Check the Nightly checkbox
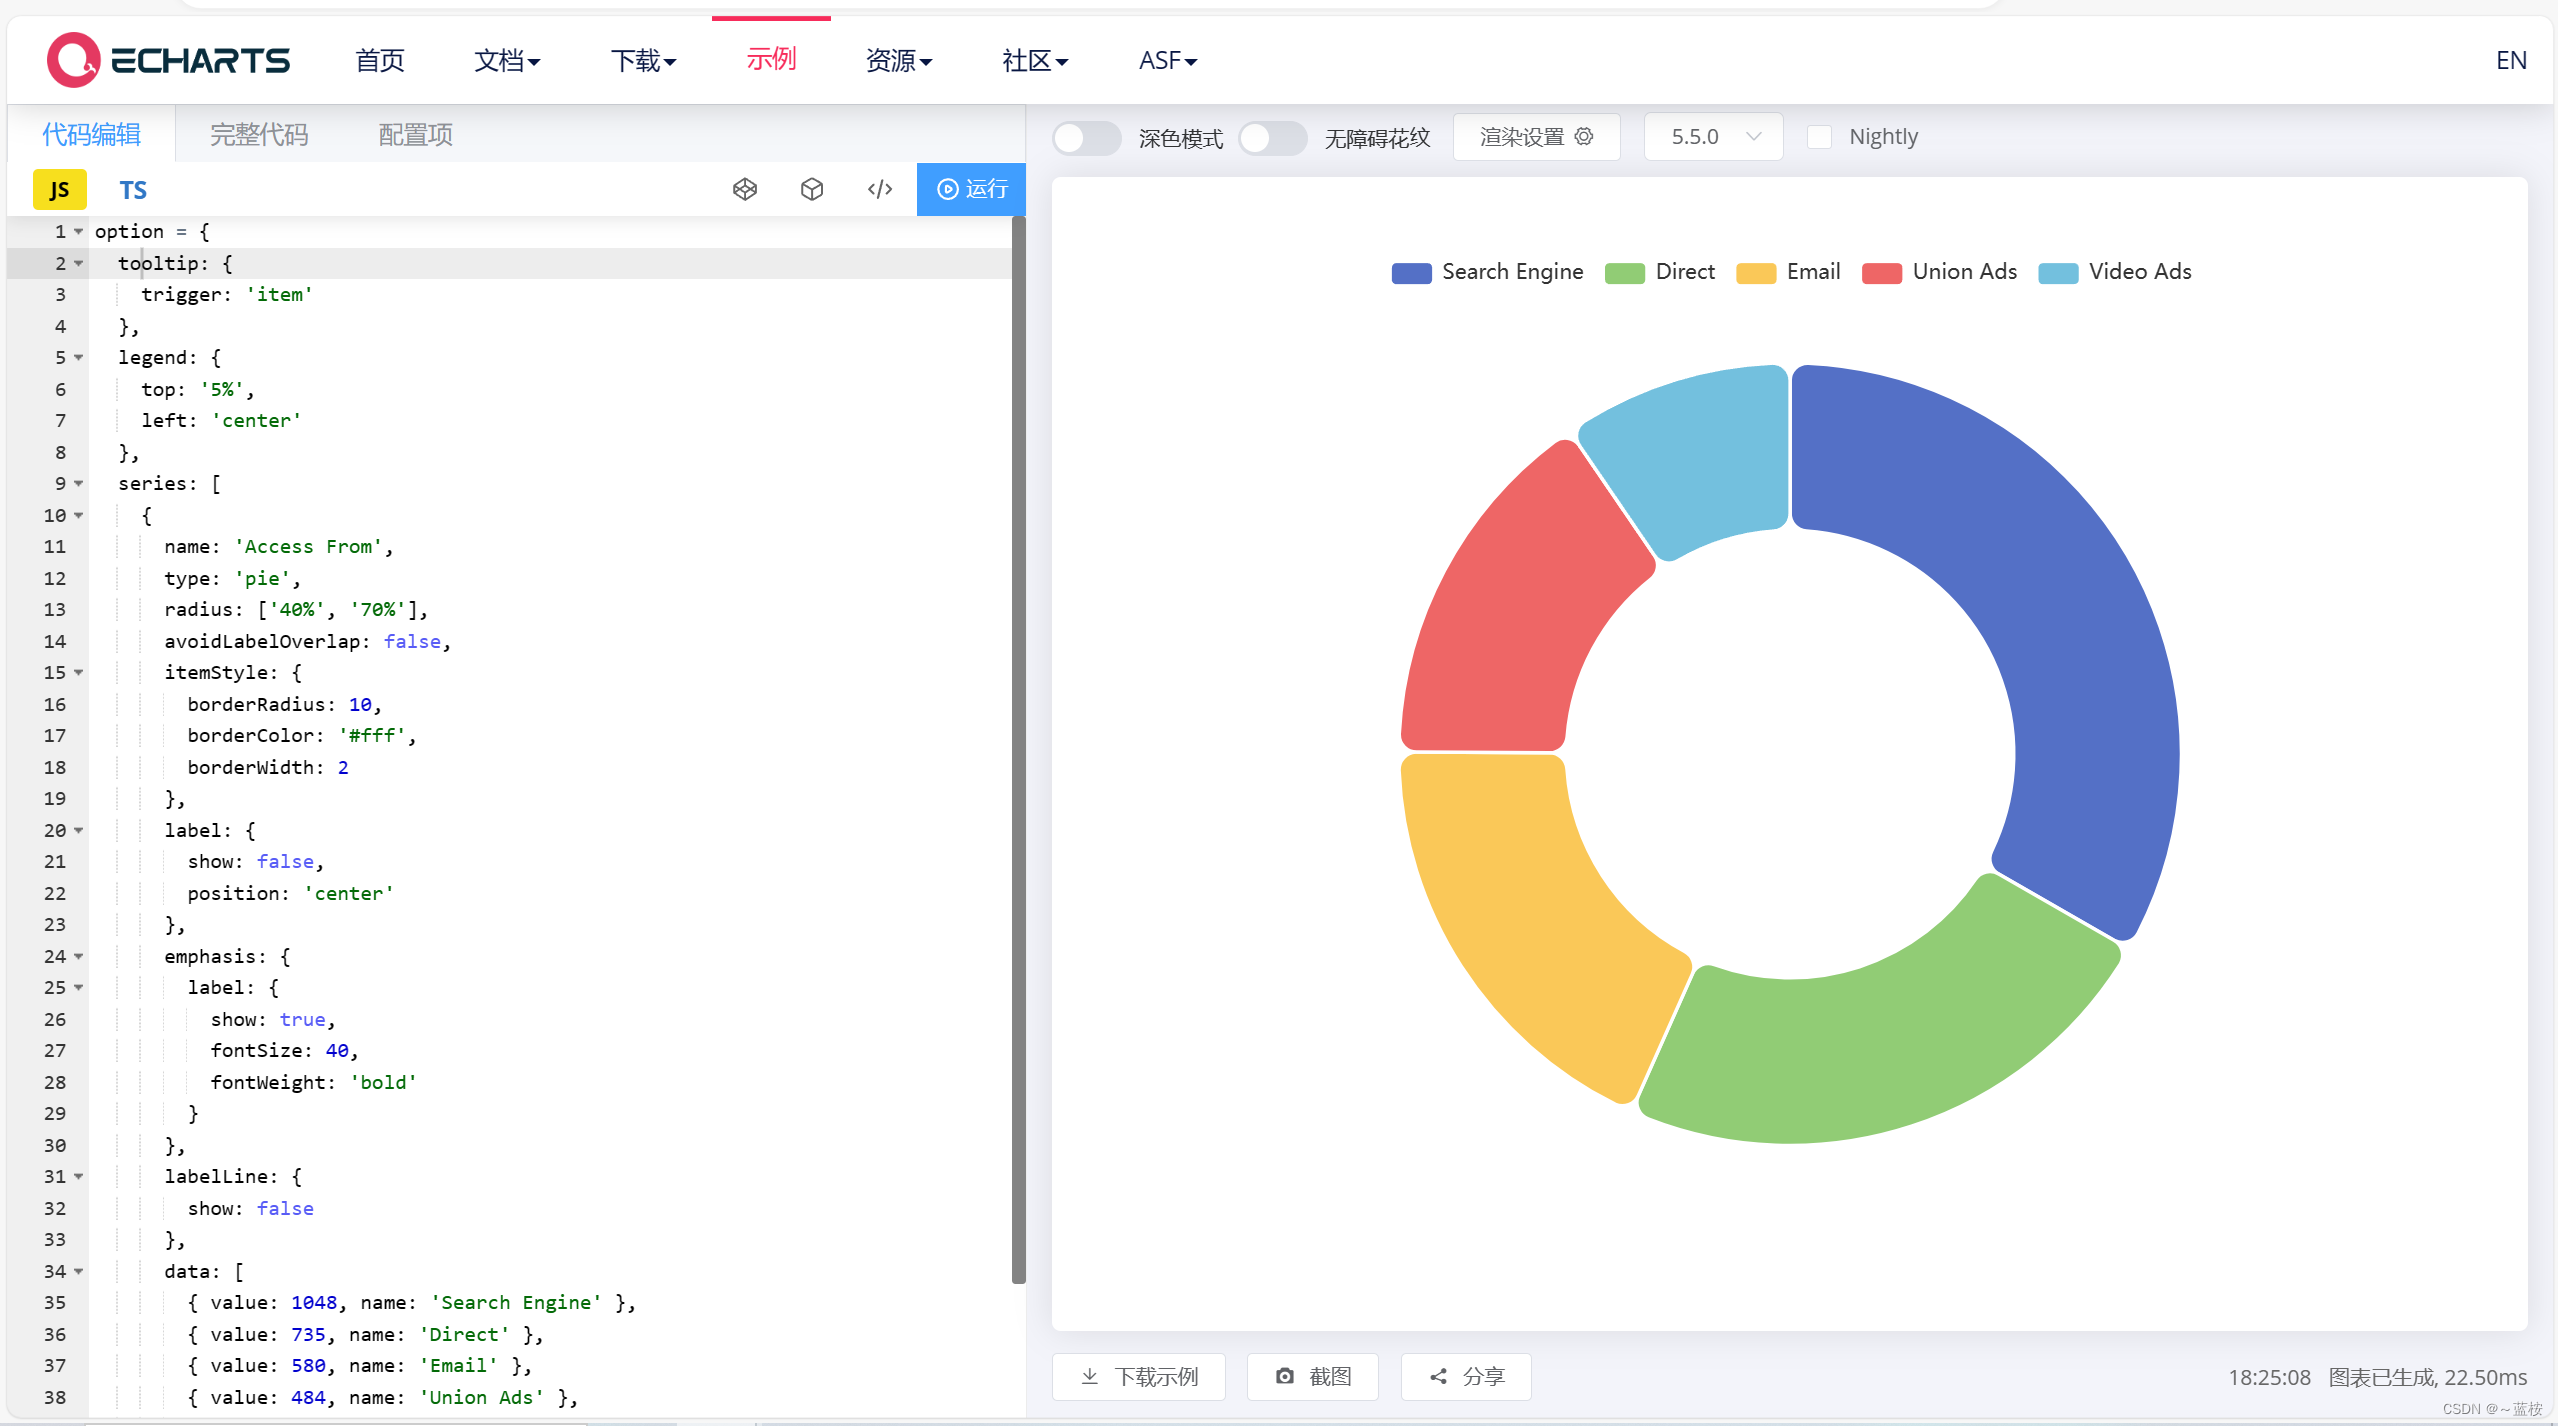Screen dimensions: 2558x1426 pyautogui.click(x=1821, y=136)
